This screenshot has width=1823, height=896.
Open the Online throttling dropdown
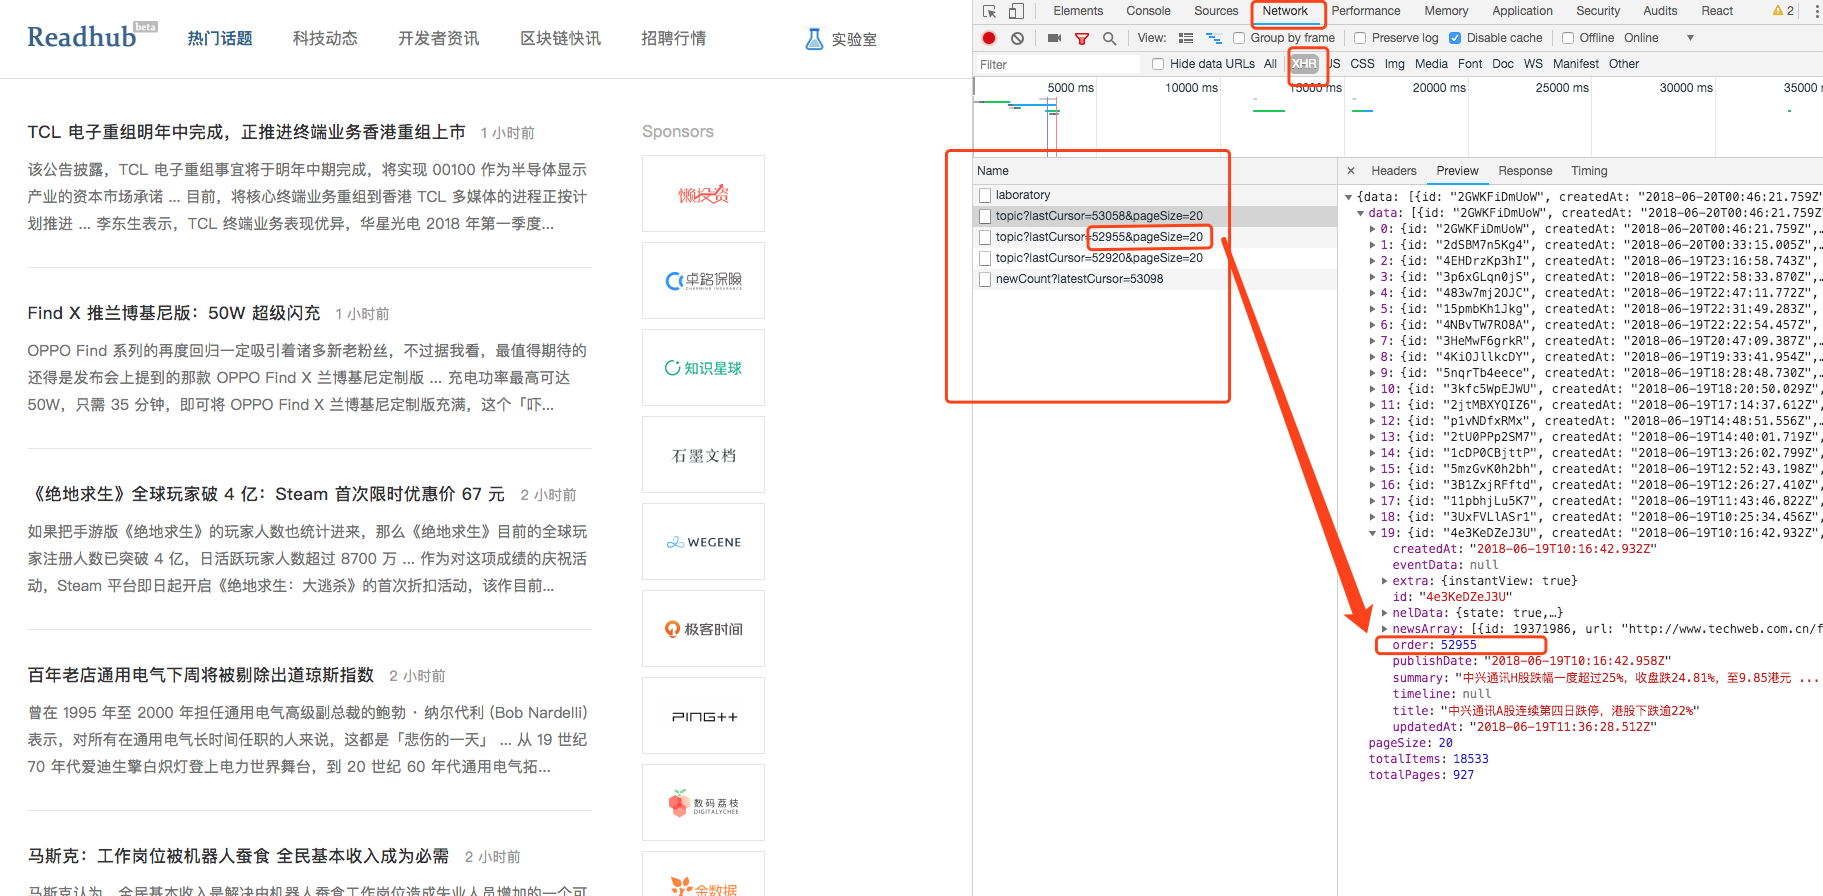click(x=1659, y=38)
